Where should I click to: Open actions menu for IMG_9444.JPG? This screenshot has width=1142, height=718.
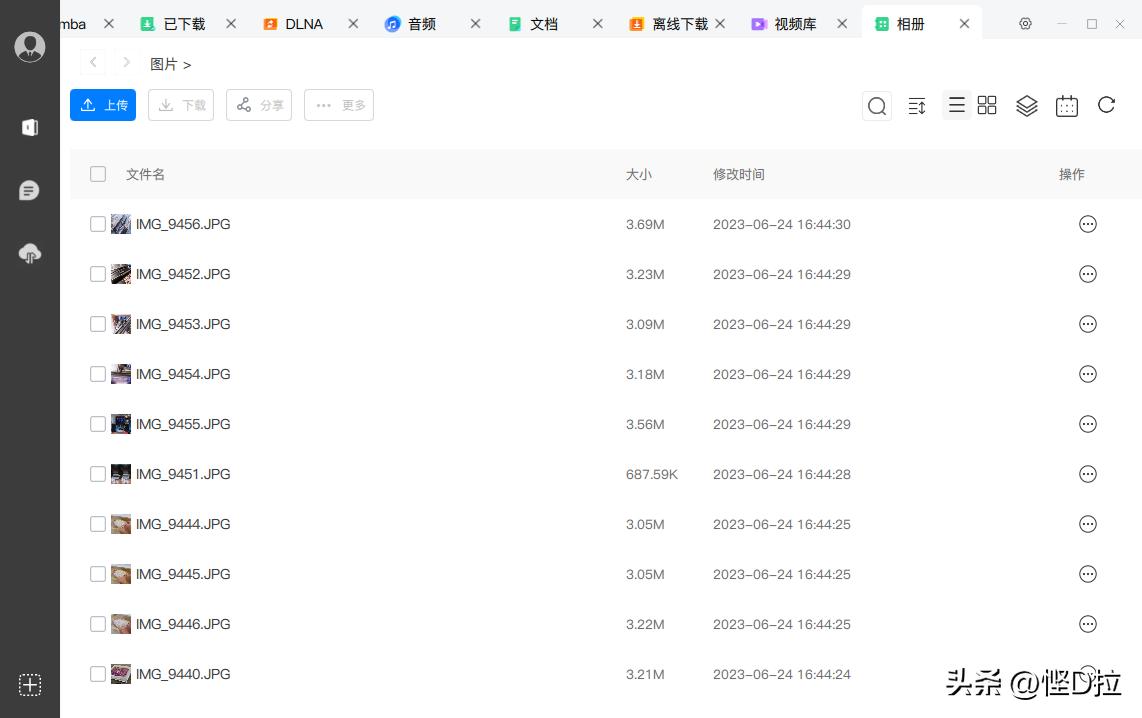click(x=1087, y=524)
